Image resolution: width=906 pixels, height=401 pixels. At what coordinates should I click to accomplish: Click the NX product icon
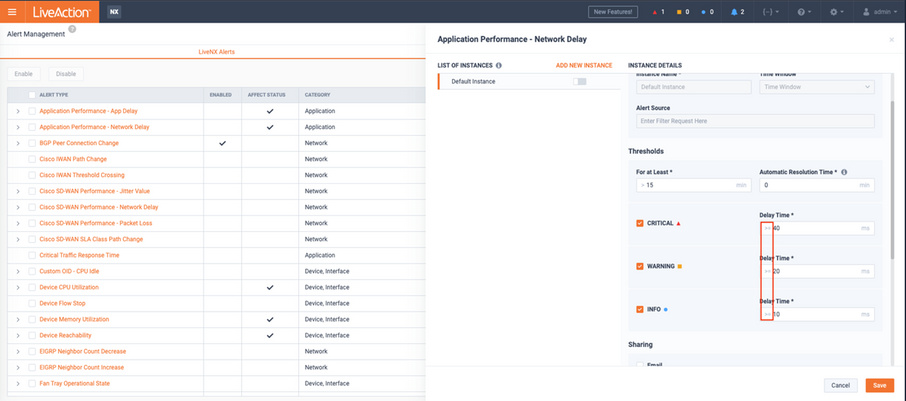click(x=114, y=12)
